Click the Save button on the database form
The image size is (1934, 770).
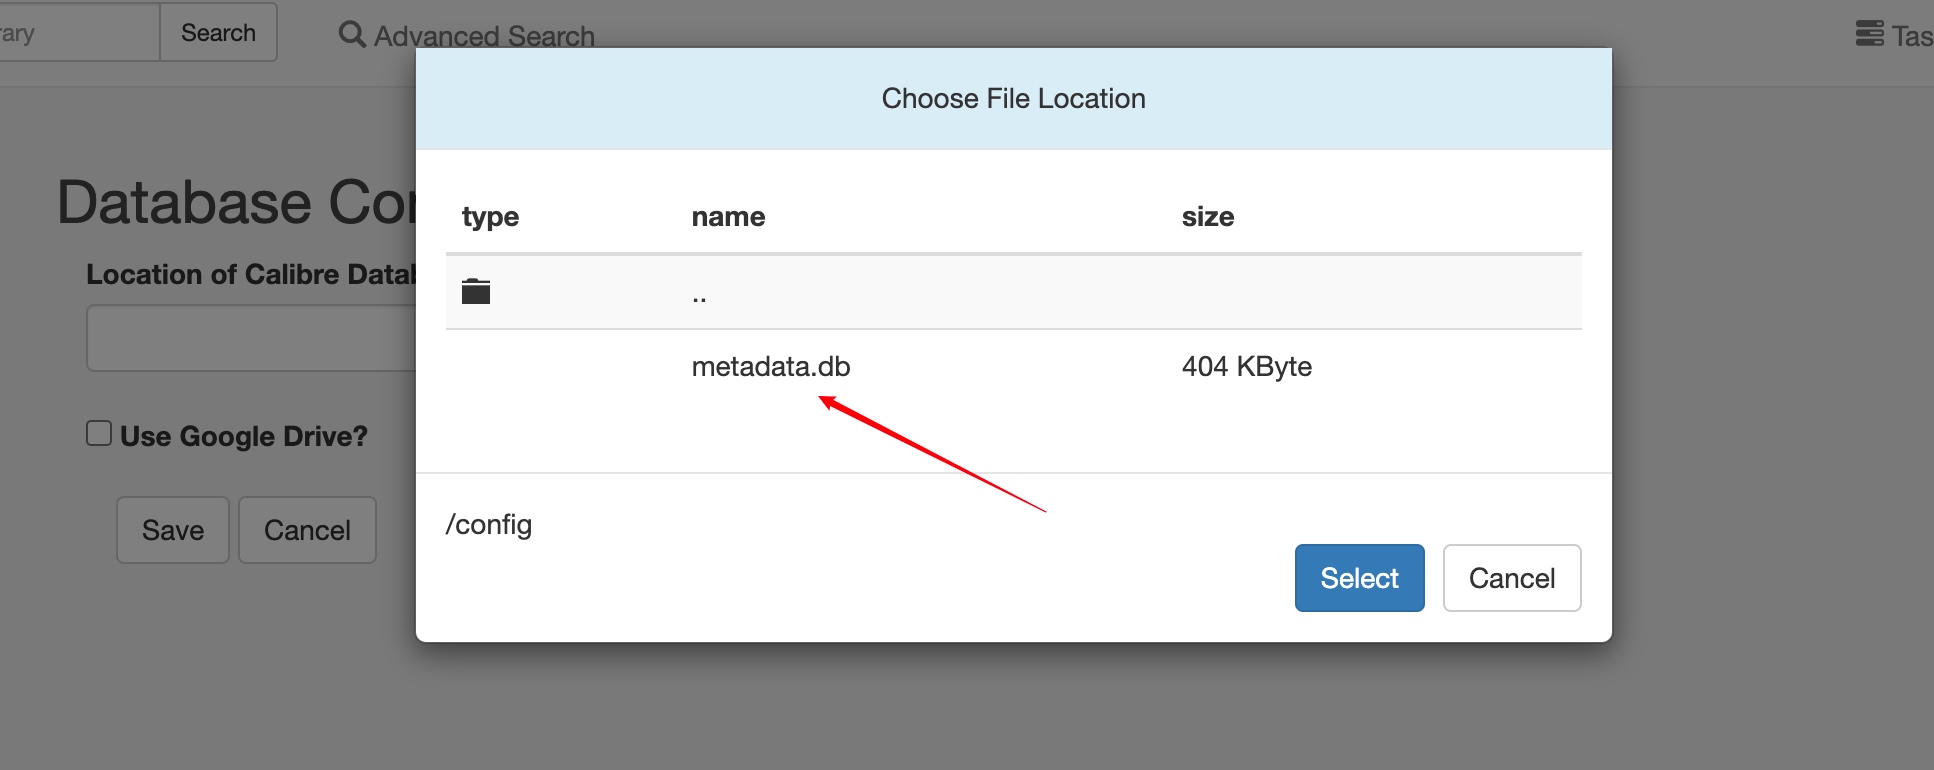click(173, 530)
